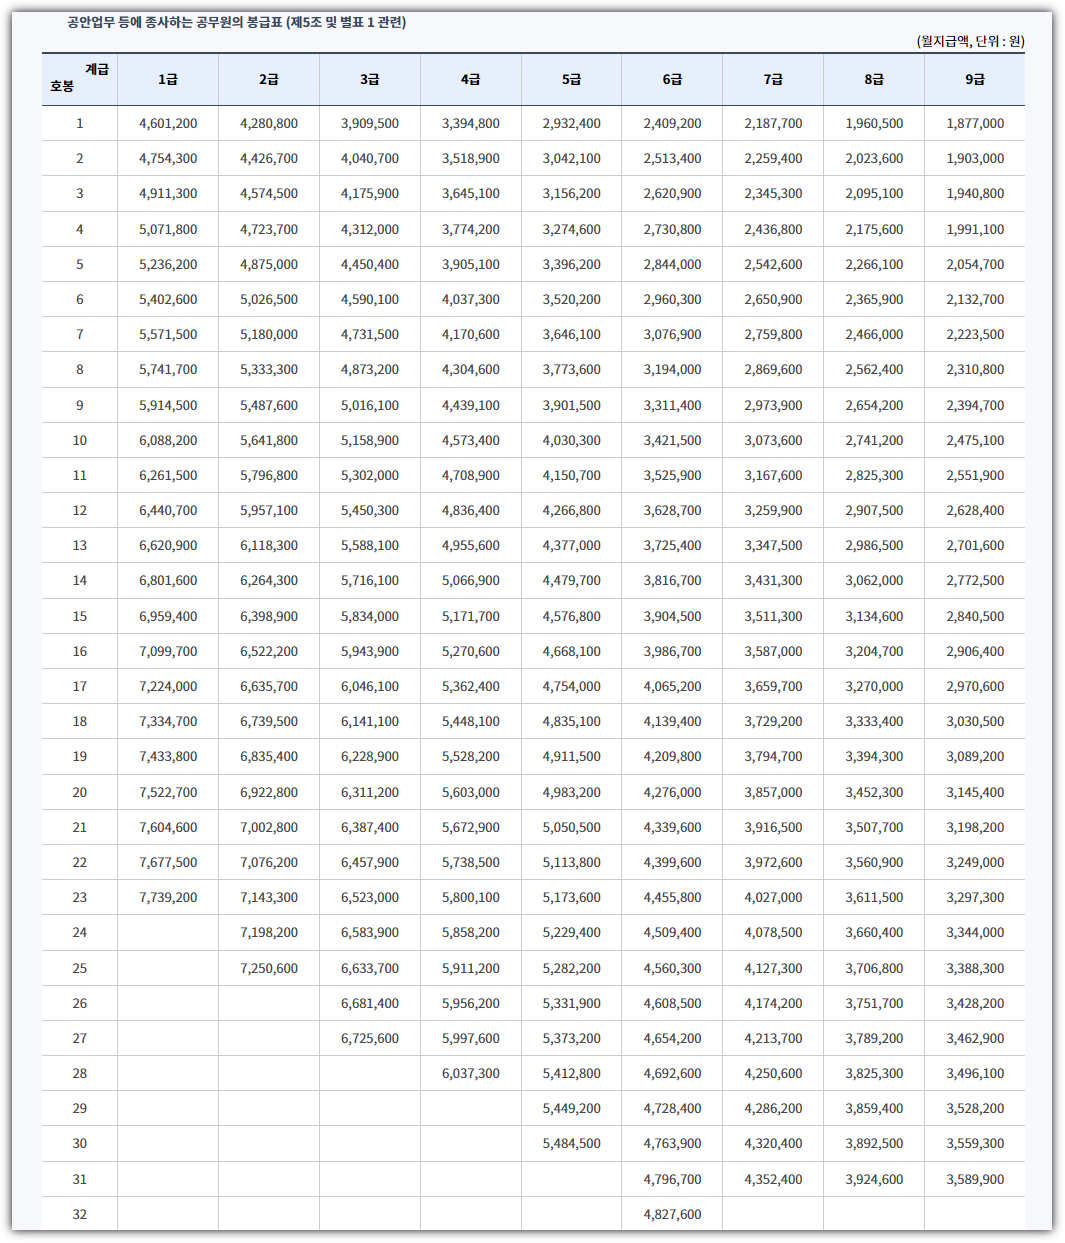
Task: Select the cell 7,739,200
Action: [168, 898]
